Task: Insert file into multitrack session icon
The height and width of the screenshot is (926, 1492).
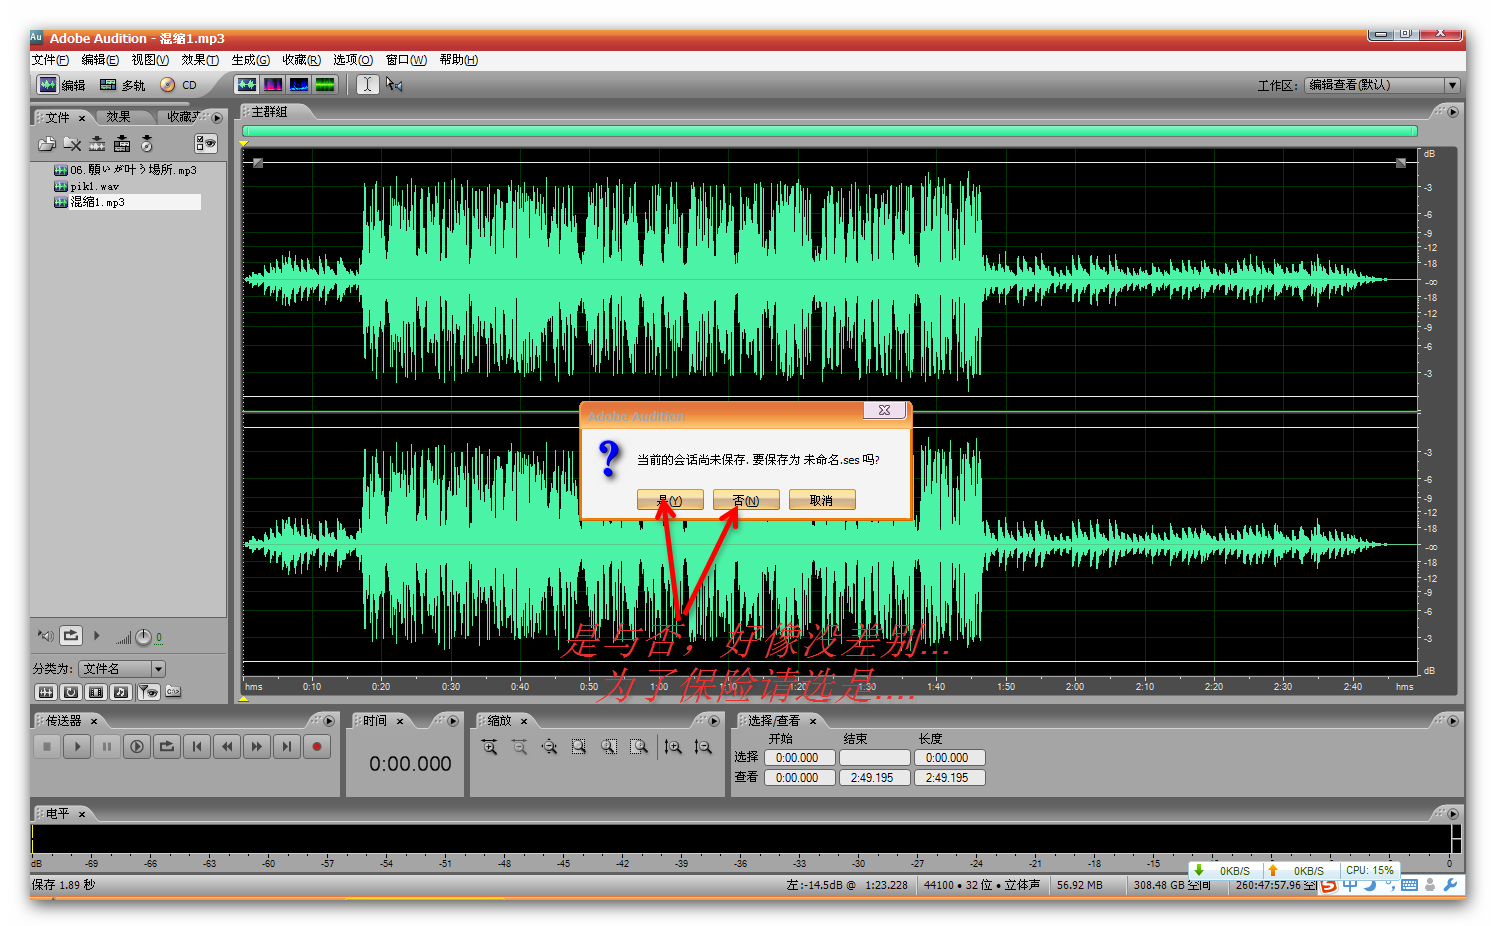Action: pyautogui.click(x=122, y=144)
